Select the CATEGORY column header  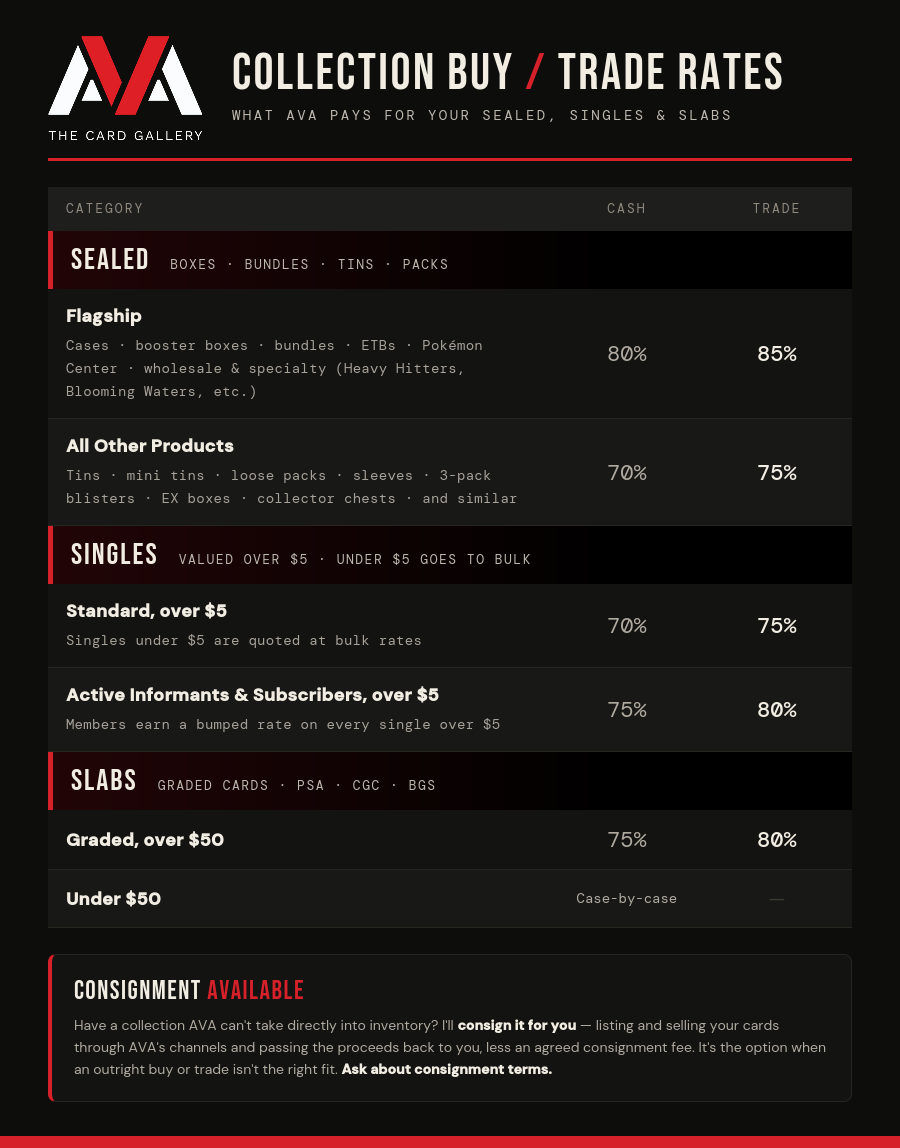click(105, 209)
